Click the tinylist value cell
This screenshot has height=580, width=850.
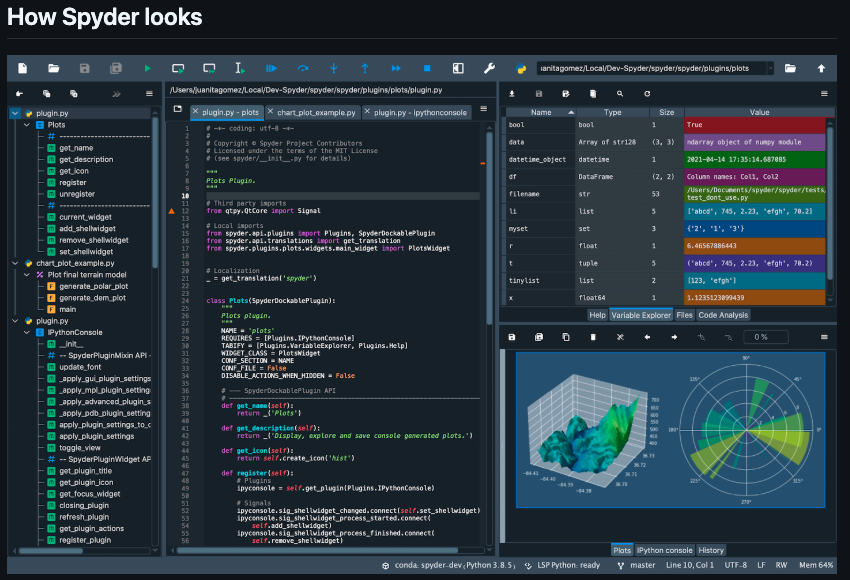(755, 280)
